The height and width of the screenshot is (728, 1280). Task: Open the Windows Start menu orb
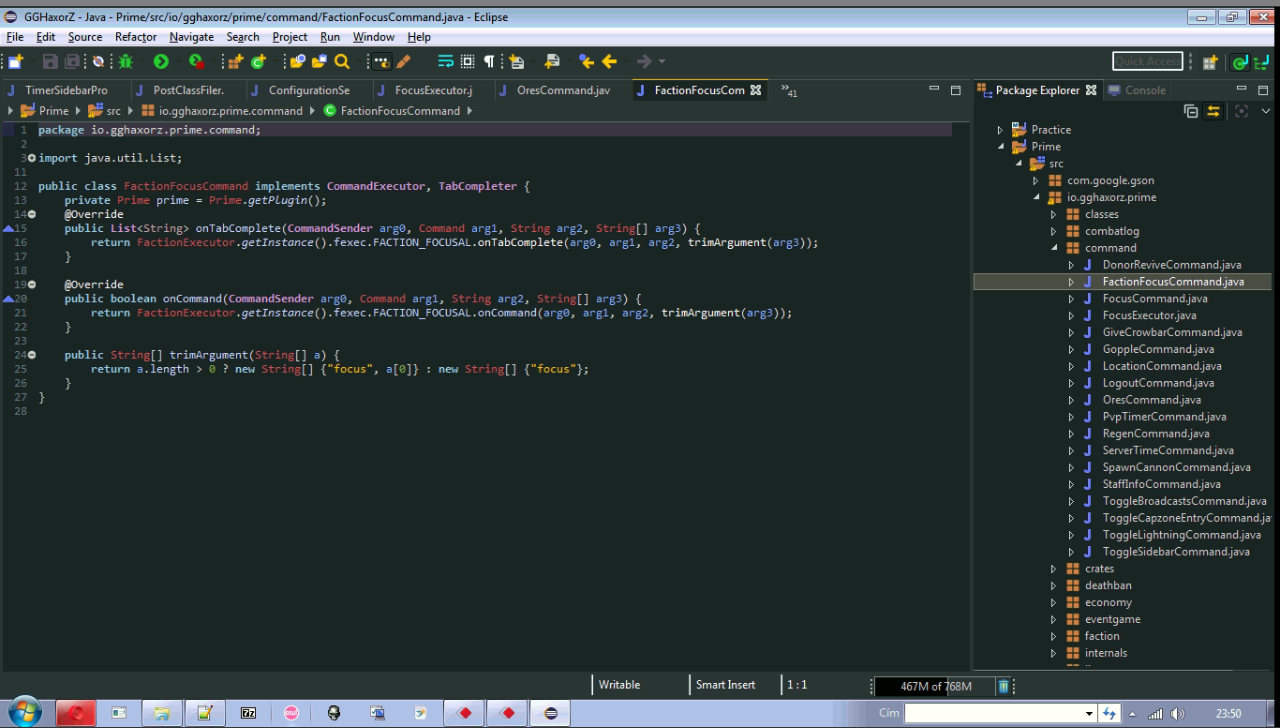24,712
